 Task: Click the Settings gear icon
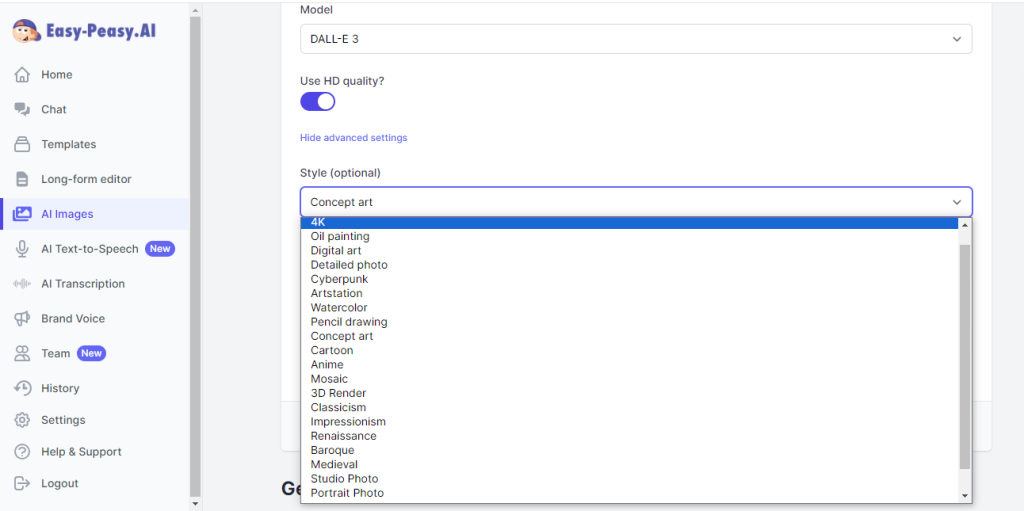tap(22, 420)
